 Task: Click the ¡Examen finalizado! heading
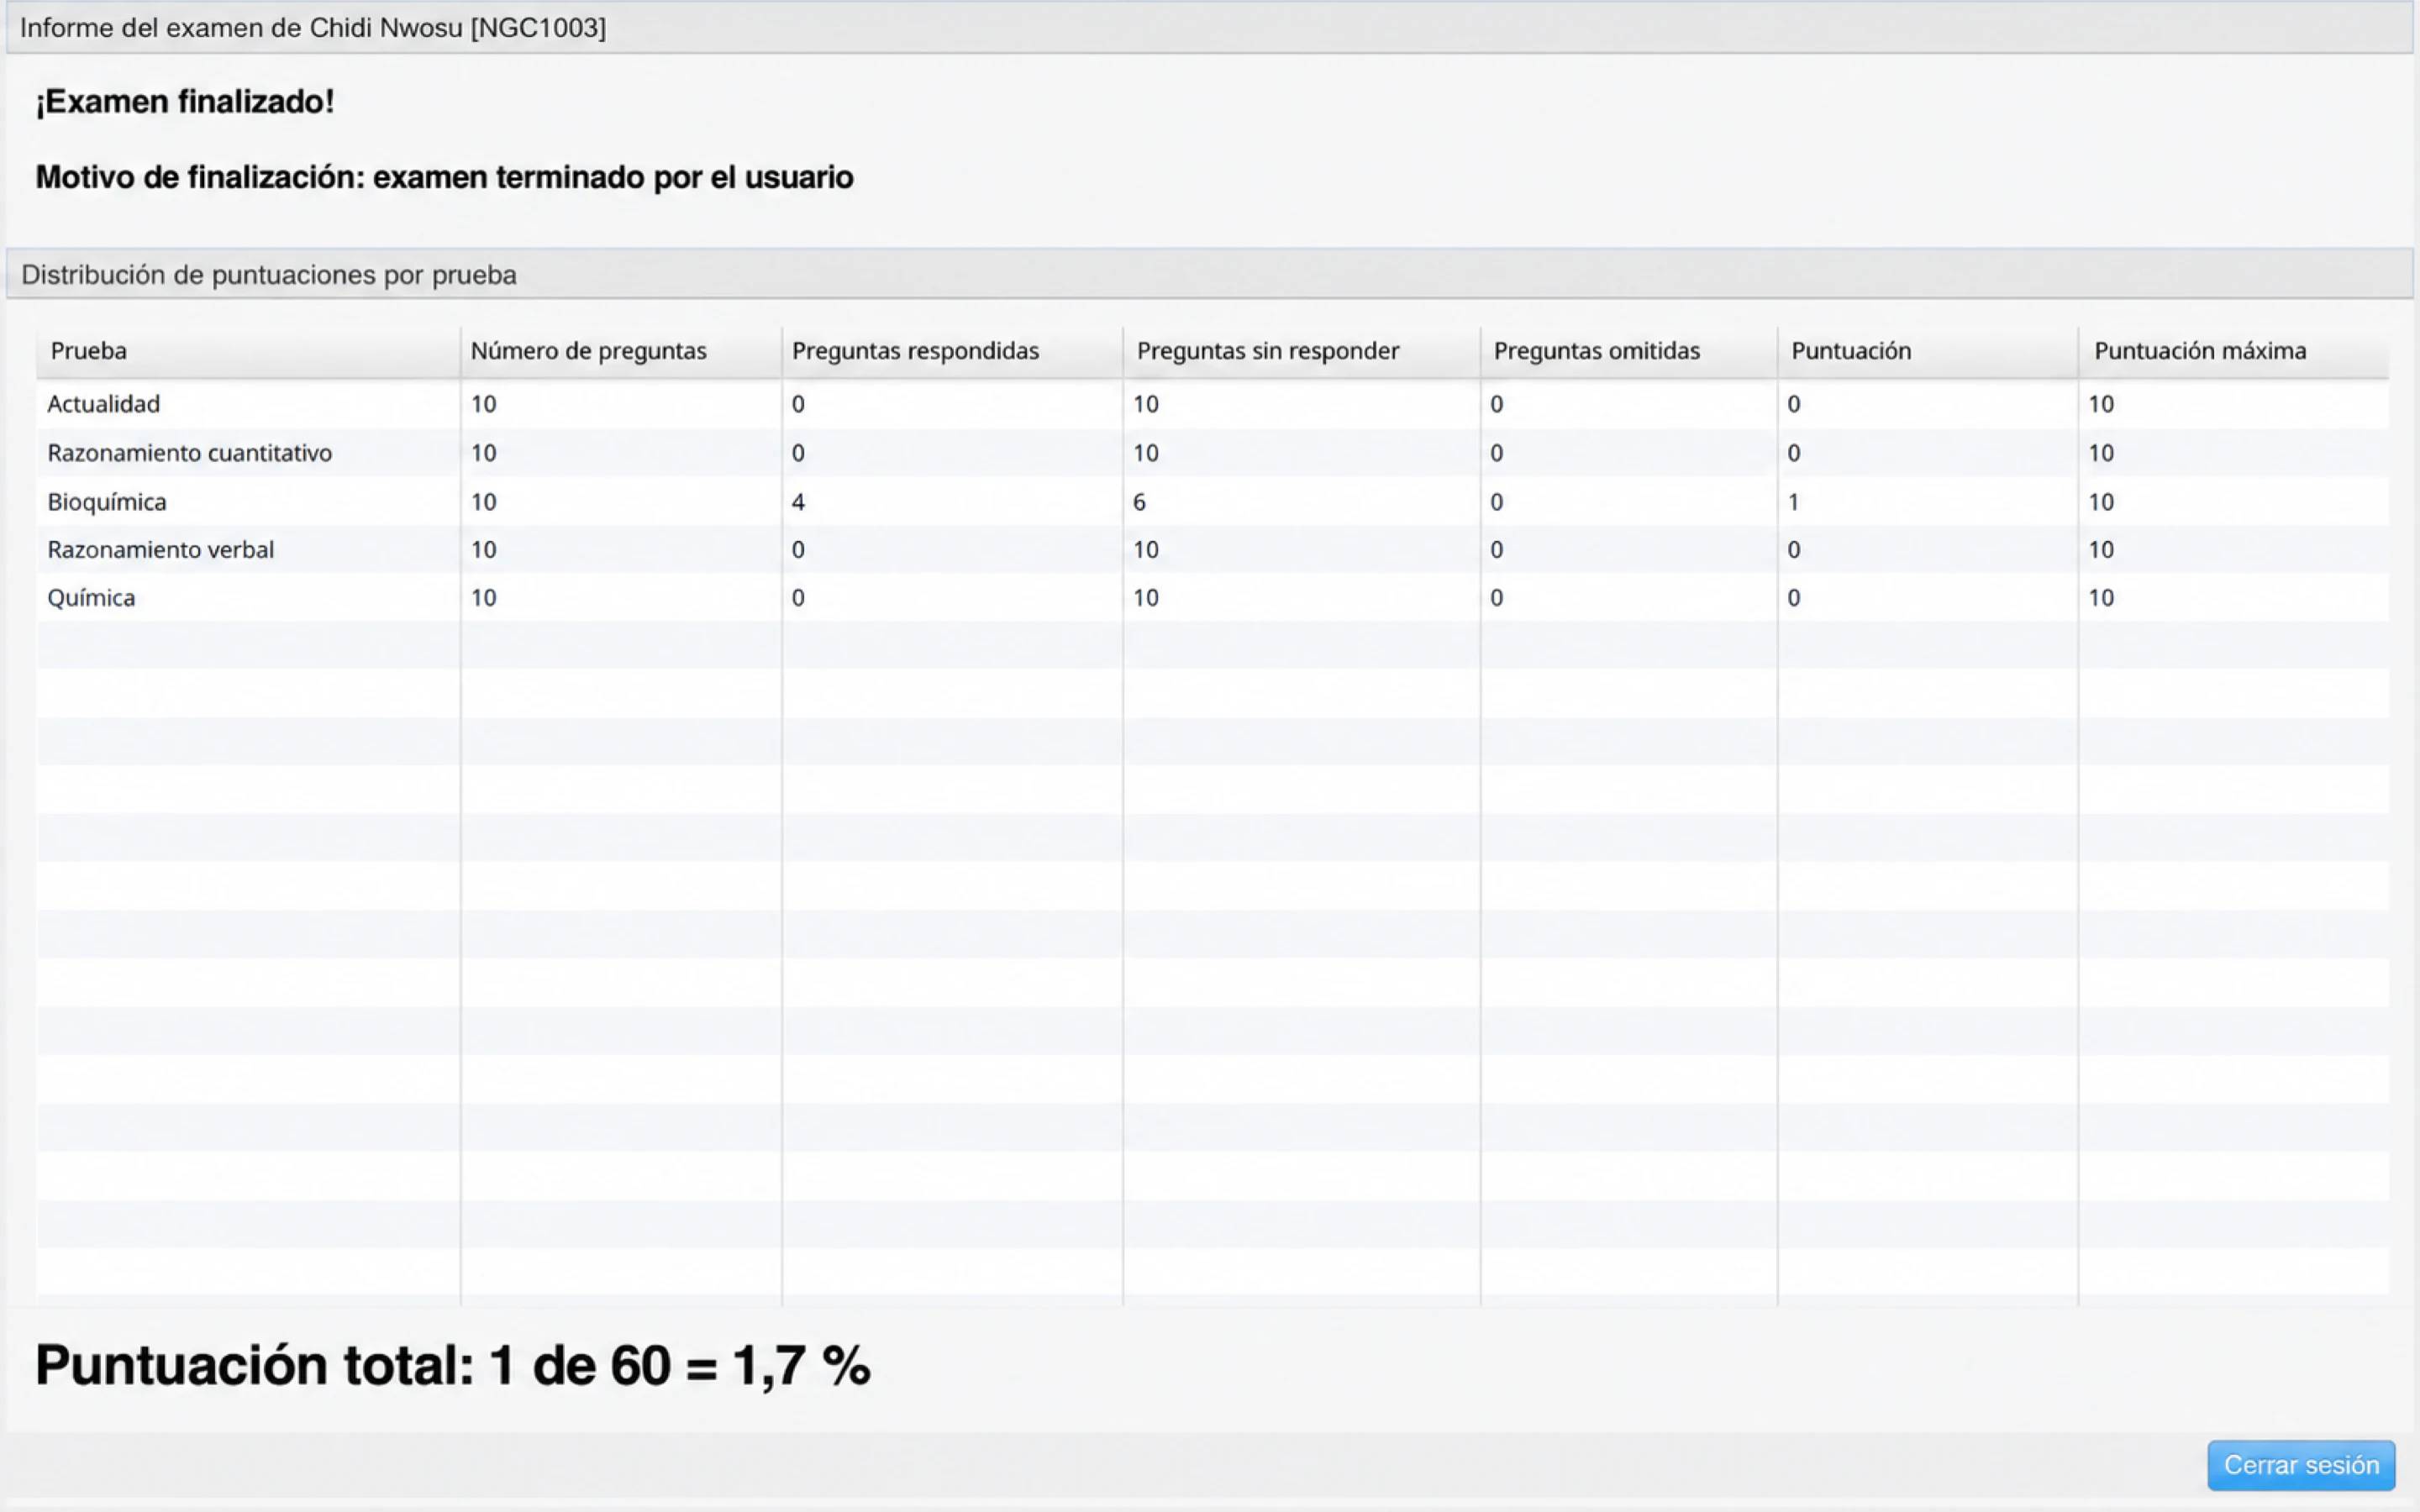(x=185, y=101)
